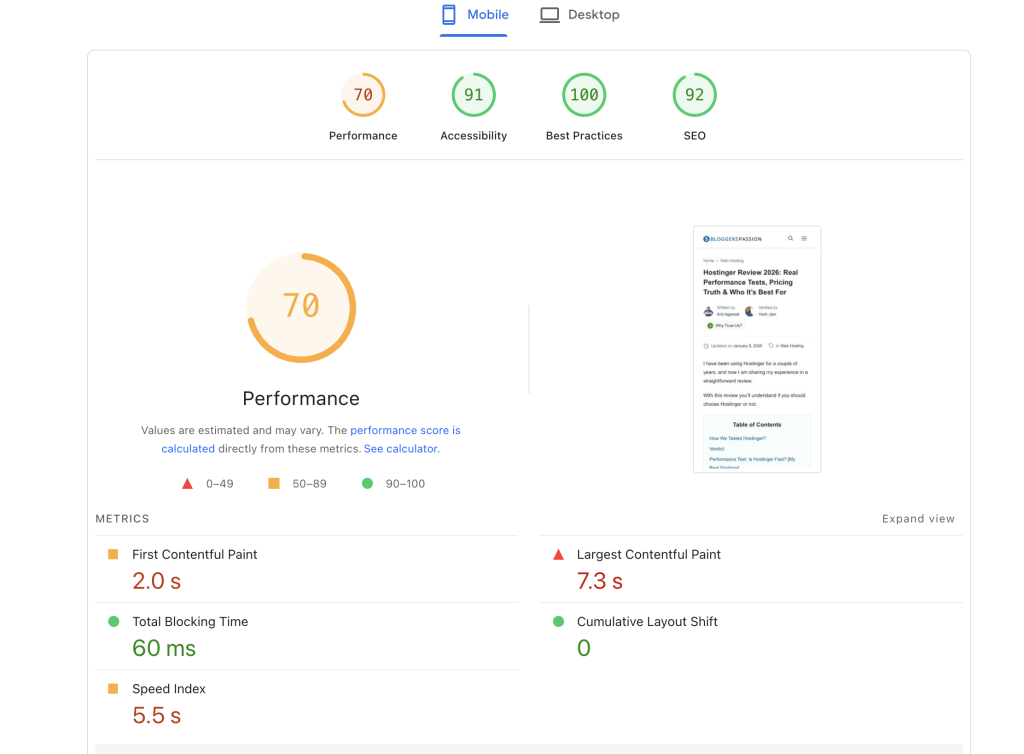
Task: Select the Mobile tab
Action: (x=475, y=15)
